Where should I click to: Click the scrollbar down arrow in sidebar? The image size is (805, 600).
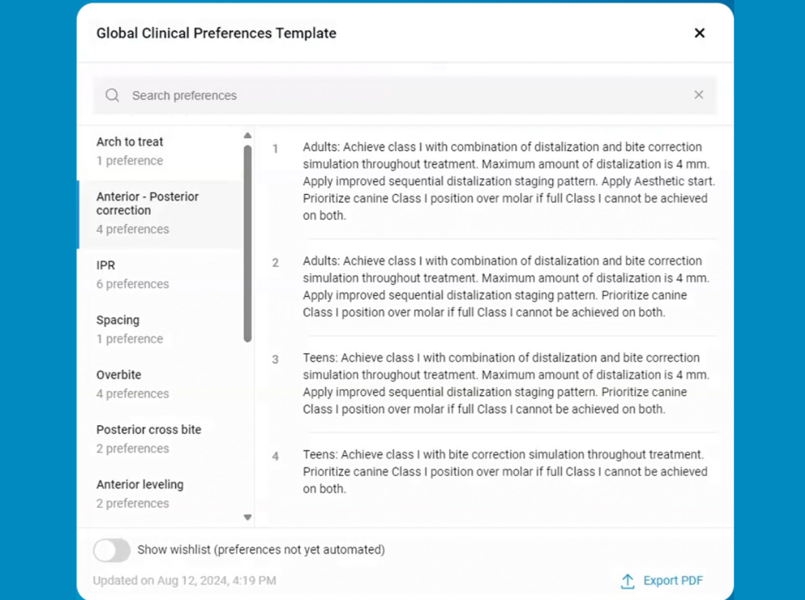[x=248, y=517]
